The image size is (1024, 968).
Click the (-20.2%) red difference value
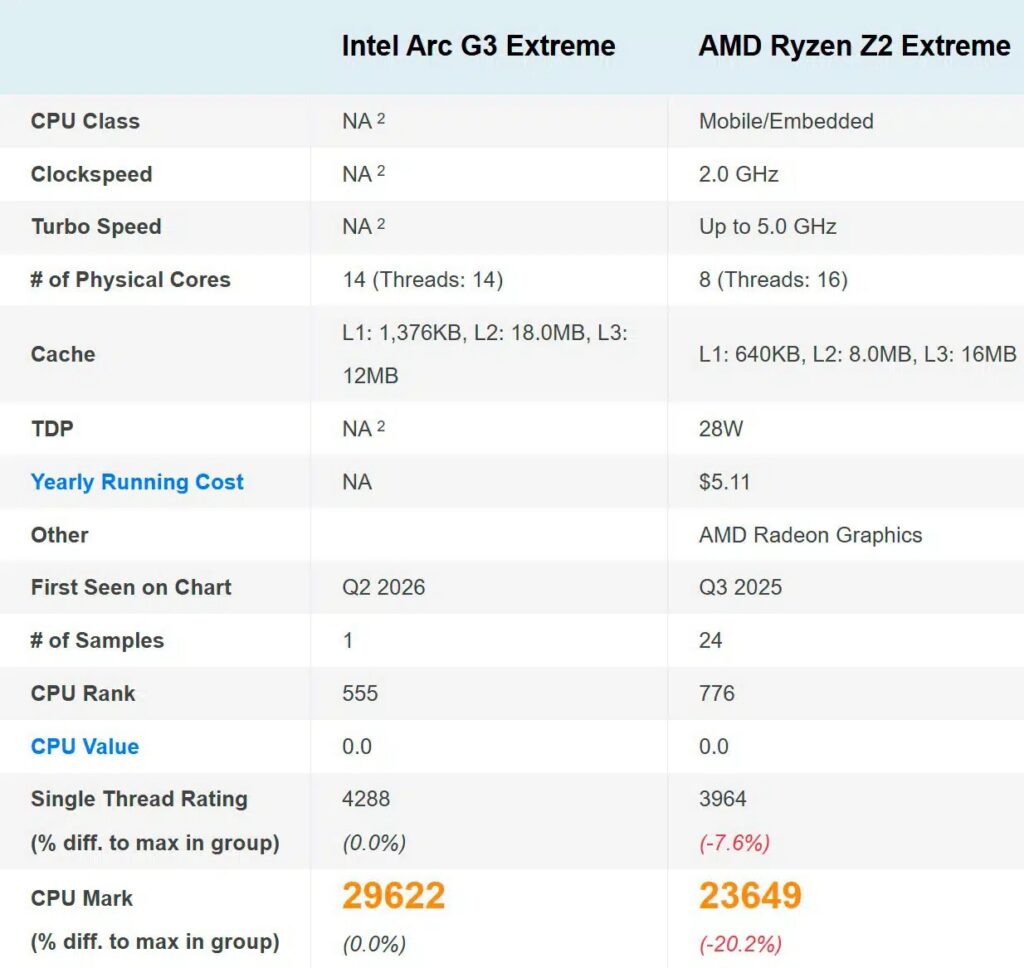(741, 944)
